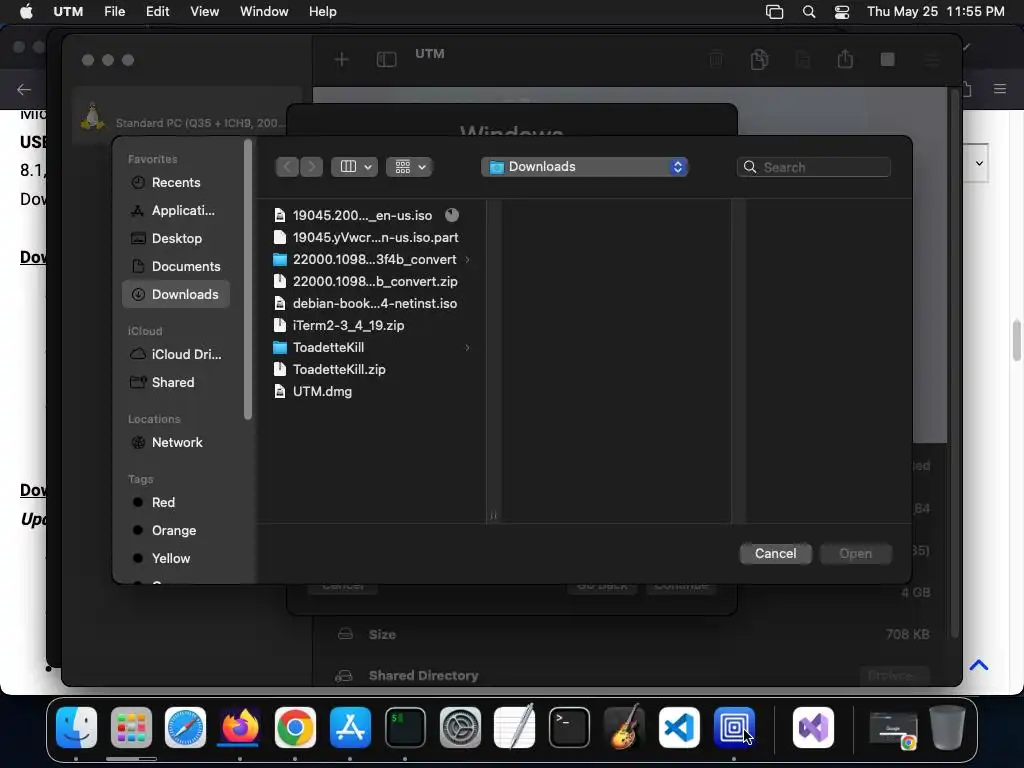Open Control Center in menu bar
This screenshot has width=1024, height=768.
tap(842, 12)
